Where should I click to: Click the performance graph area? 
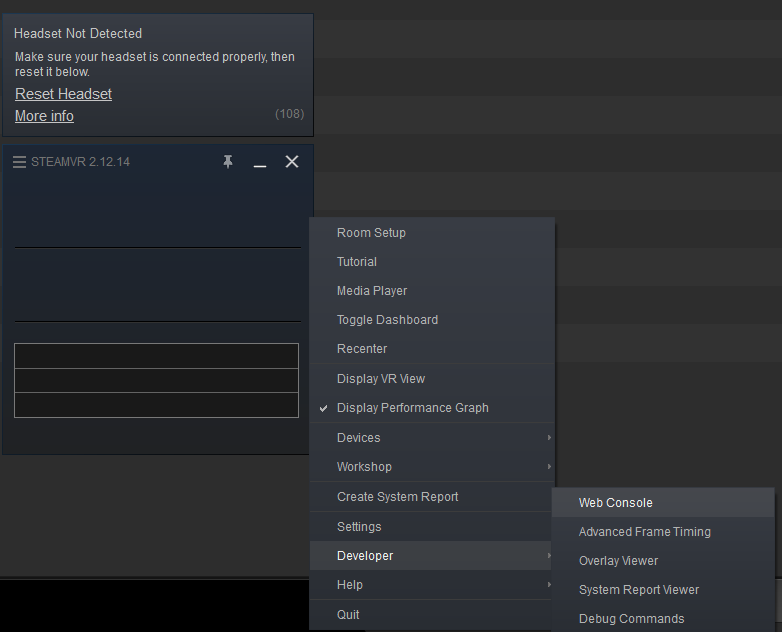click(157, 380)
